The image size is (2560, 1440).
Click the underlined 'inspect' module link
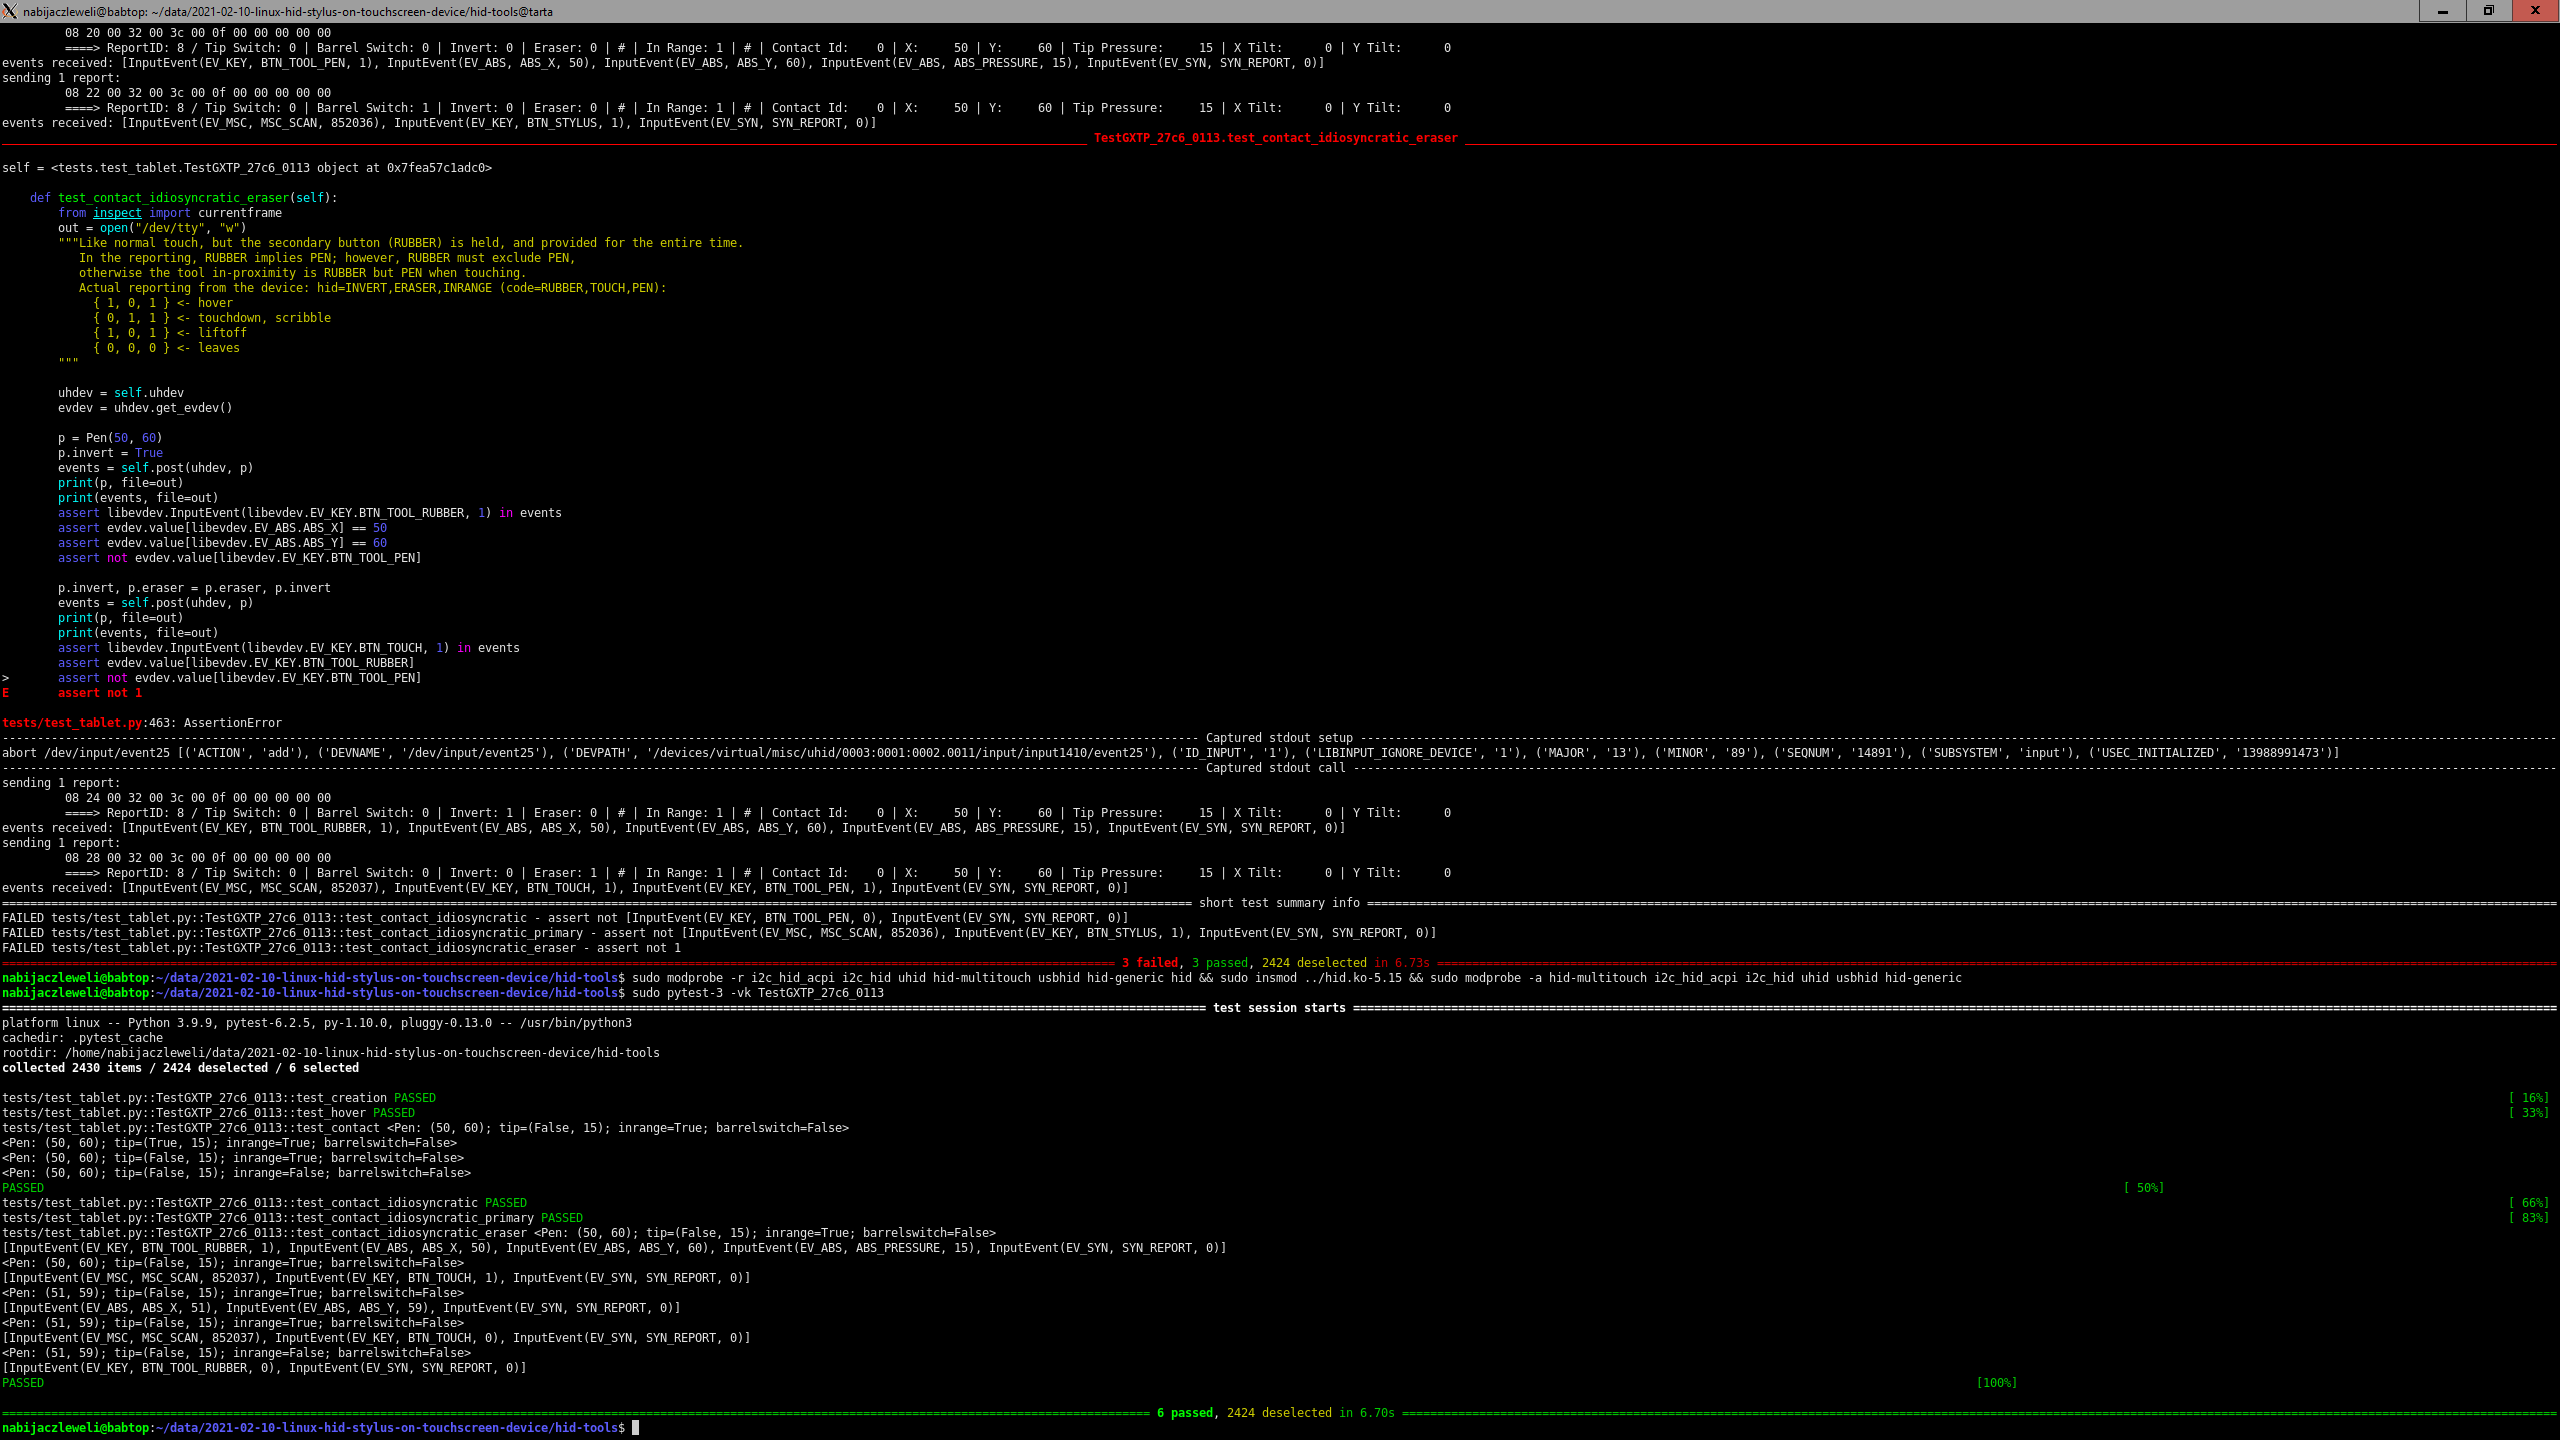[x=117, y=213]
